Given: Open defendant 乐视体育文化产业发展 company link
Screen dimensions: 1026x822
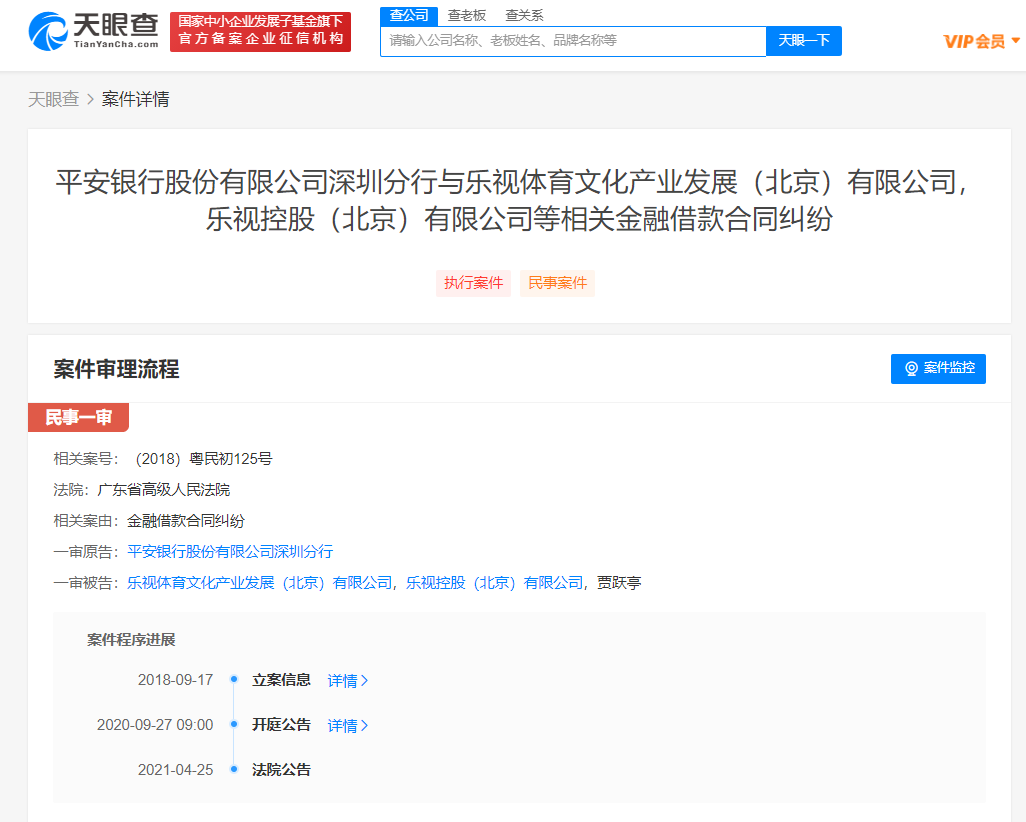Looking at the screenshot, I should [x=260, y=582].
